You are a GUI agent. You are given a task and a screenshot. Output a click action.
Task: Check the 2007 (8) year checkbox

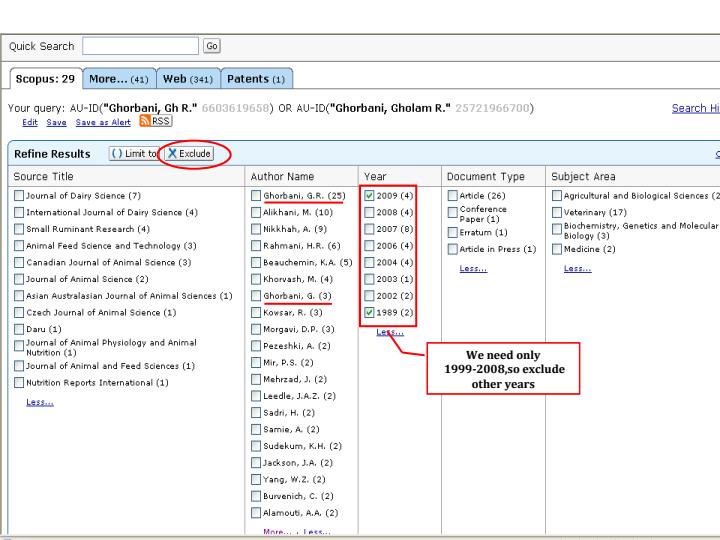(x=369, y=229)
